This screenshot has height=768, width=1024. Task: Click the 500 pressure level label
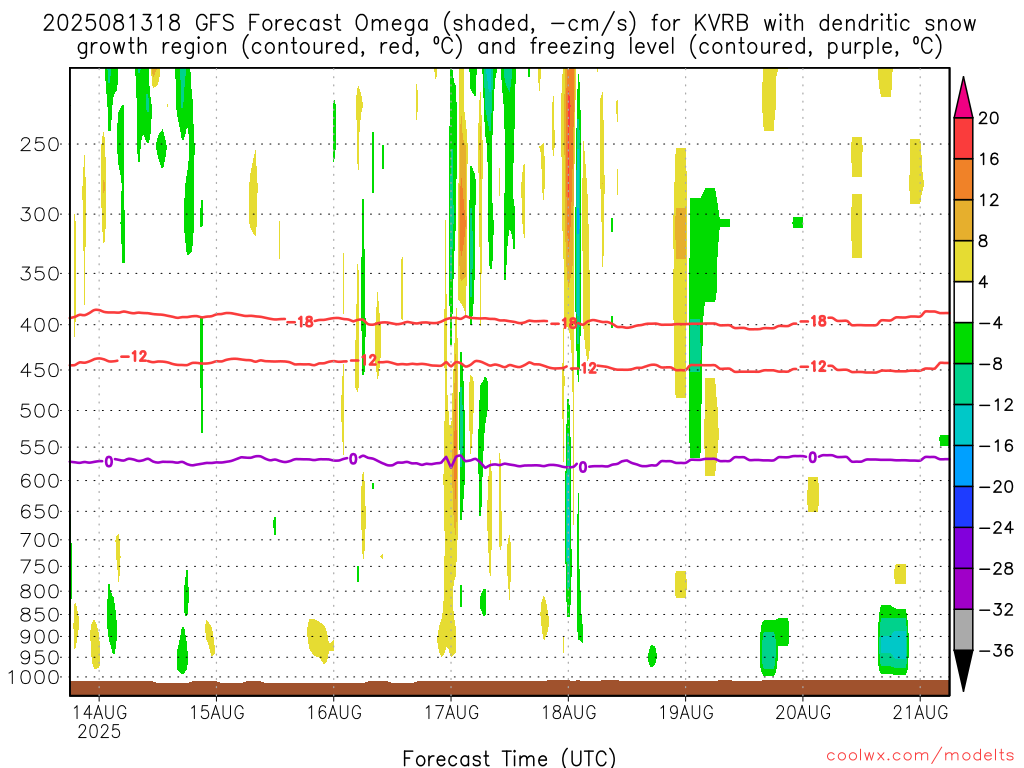click(40, 411)
